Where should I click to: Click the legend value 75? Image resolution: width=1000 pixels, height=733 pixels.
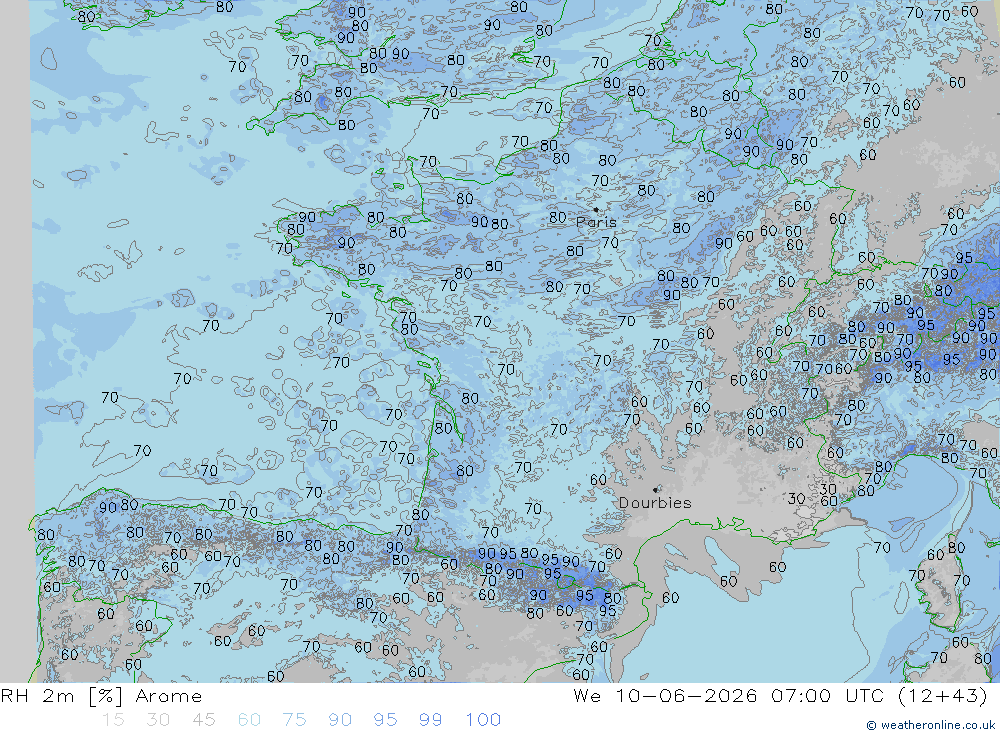tap(294, 720)
